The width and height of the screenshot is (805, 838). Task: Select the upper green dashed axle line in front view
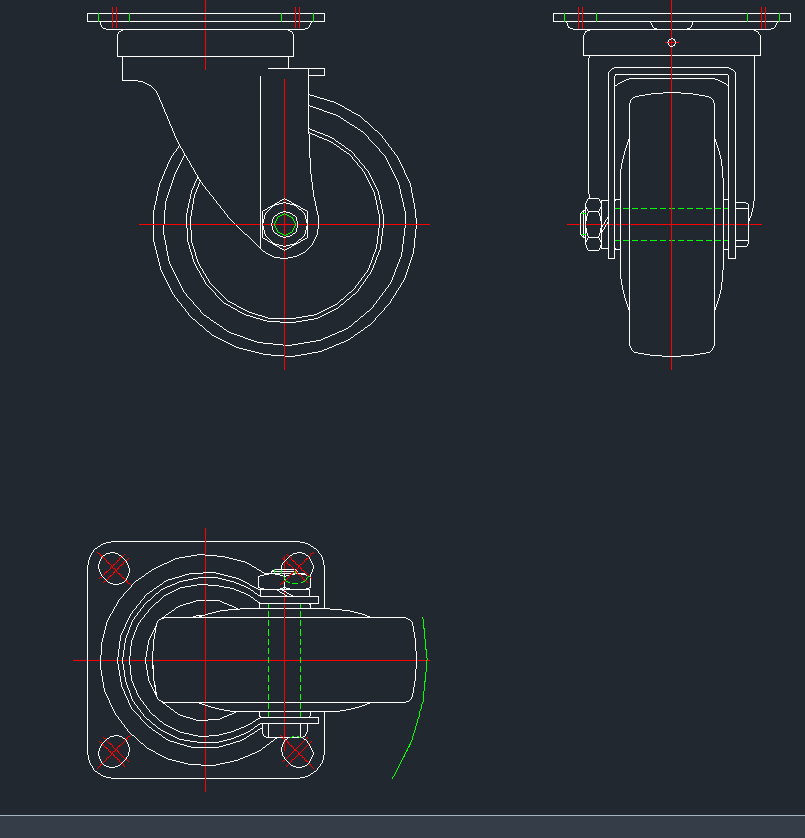click(670, 209)
